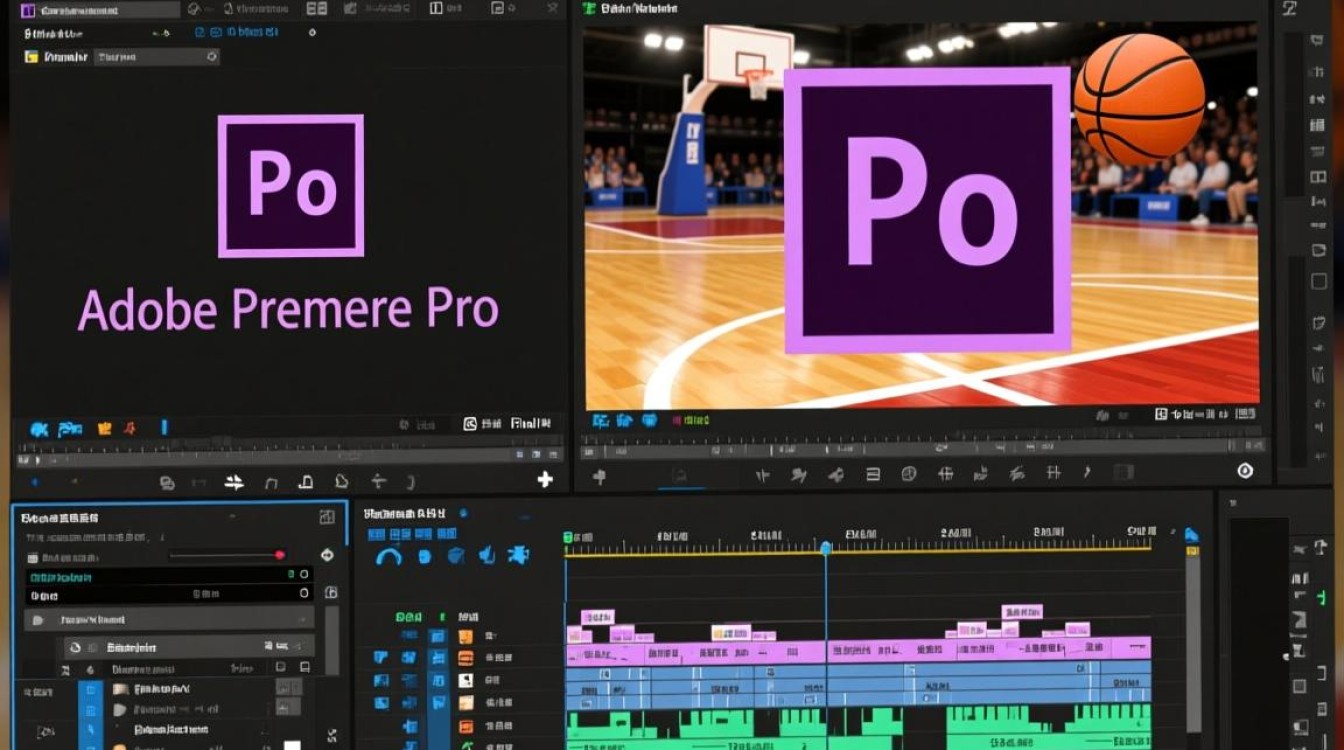Click the circle at the end of the green-text row
Viewport: 1344px width, 750px height.
click(x=304, y=575)
